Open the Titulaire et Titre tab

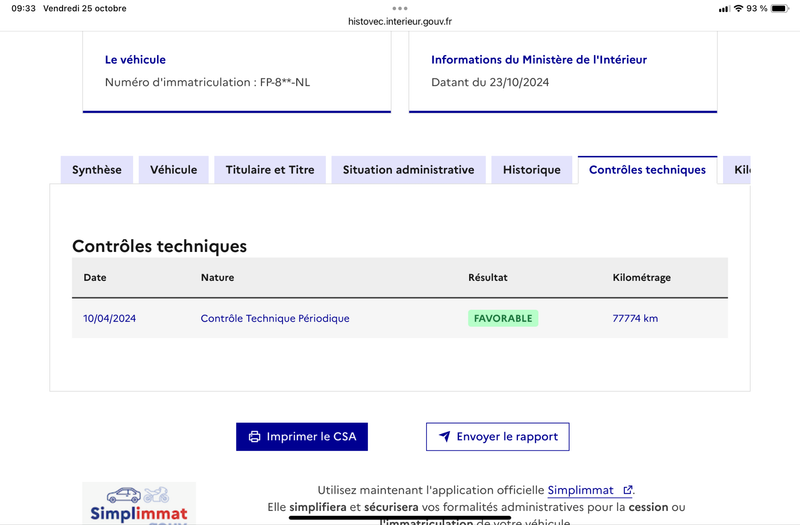[270, 170]
